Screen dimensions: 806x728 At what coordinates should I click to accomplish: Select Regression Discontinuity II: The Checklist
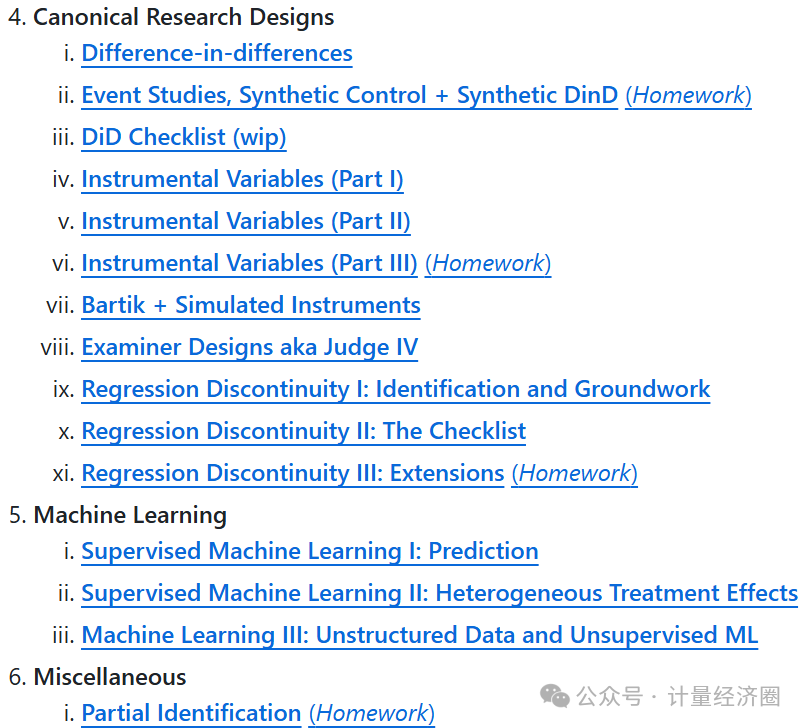coord(303,432)
